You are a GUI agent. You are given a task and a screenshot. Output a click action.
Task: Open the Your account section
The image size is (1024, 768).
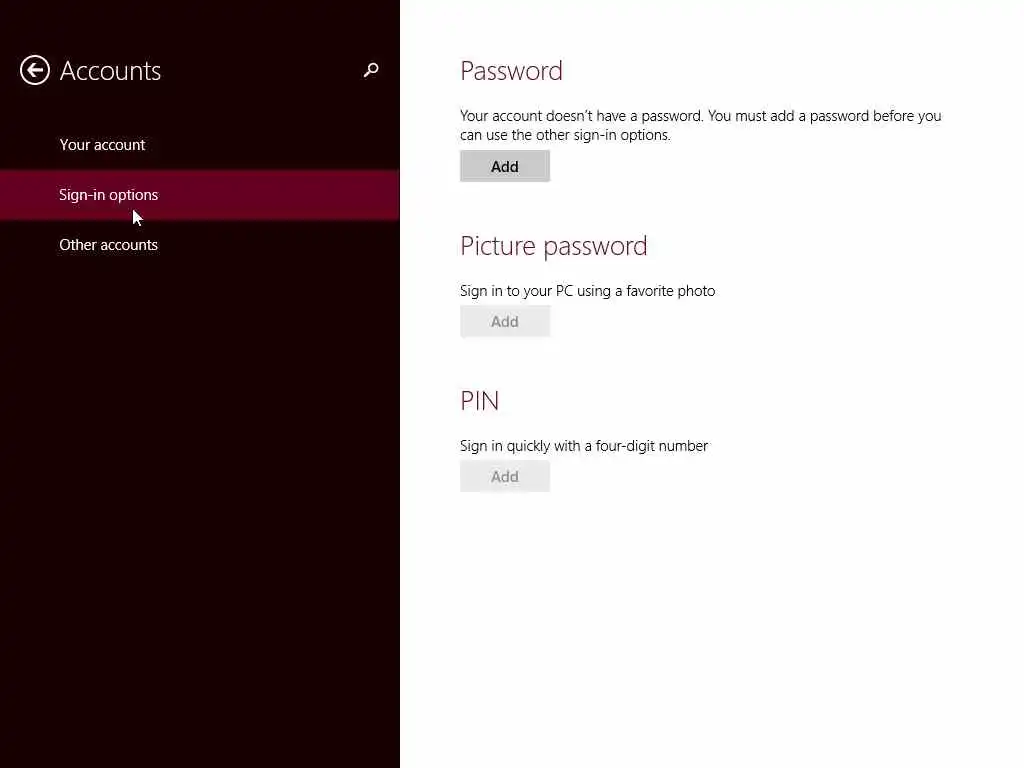[102, 145]
